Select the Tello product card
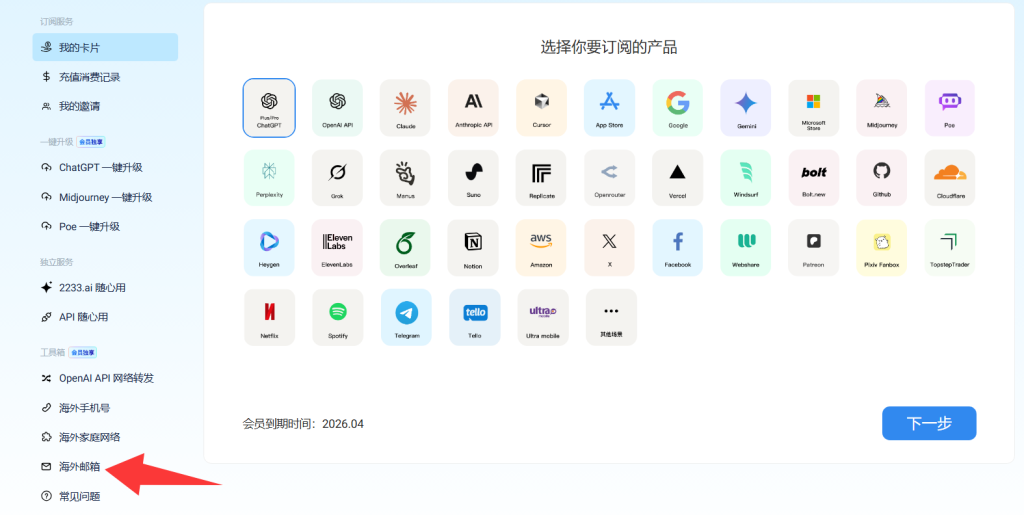Image resolution: width=1024 pixels, height=515 pixels. 475,317
